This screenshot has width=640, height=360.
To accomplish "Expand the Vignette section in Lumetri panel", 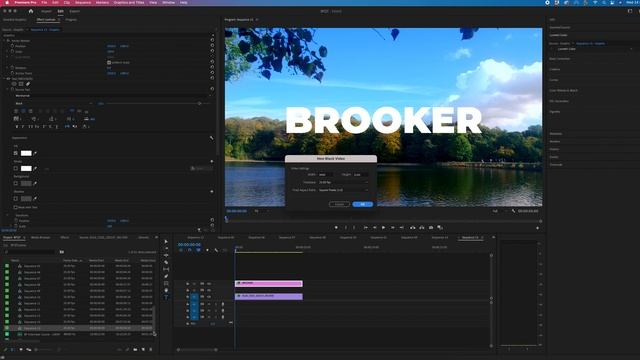I will 555,111.
